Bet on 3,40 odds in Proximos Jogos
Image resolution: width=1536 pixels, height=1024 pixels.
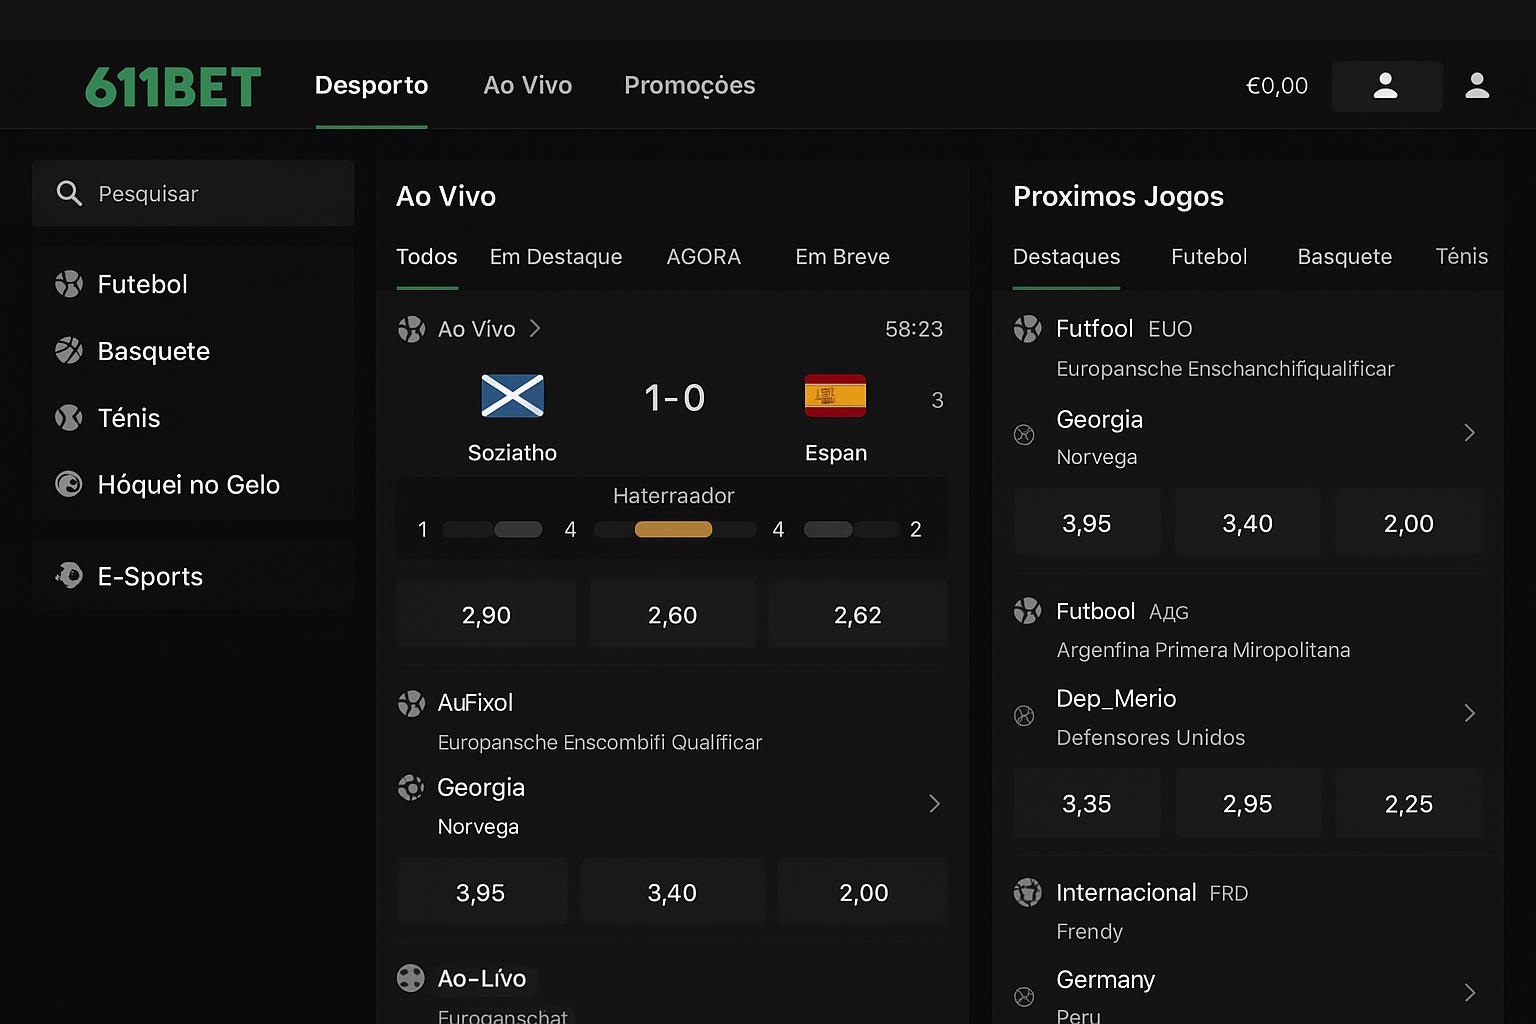pos(1248,523)
